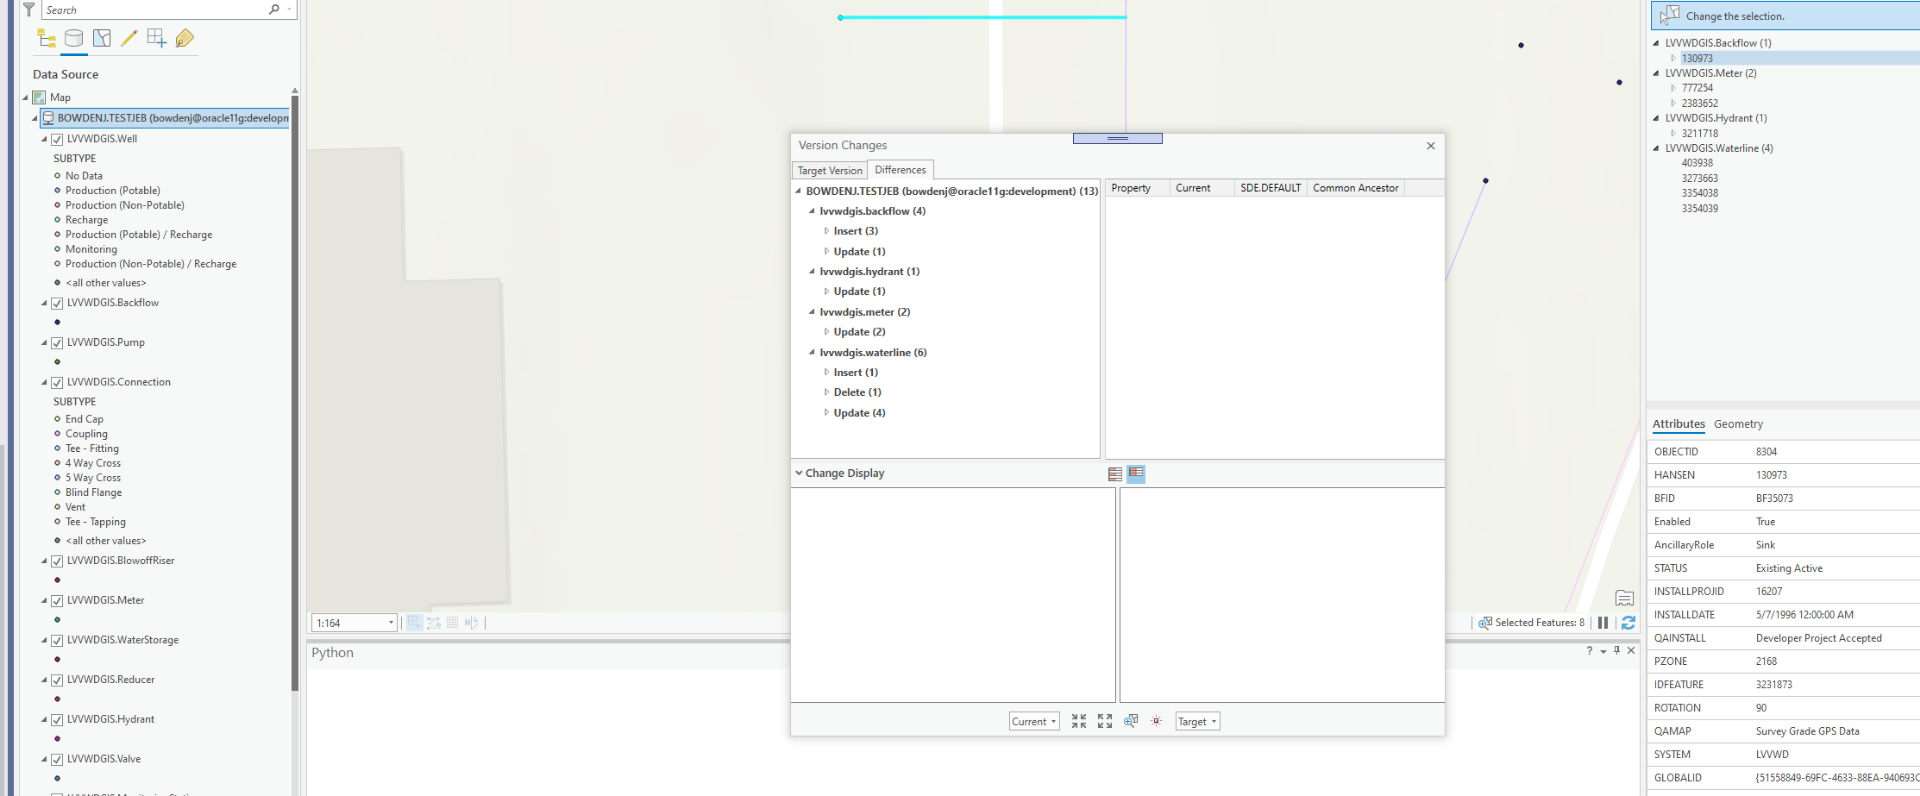Viewport: 1920px width, 796px height.
Task: Pause map drawing
Action: click(x=1603, y=622)
